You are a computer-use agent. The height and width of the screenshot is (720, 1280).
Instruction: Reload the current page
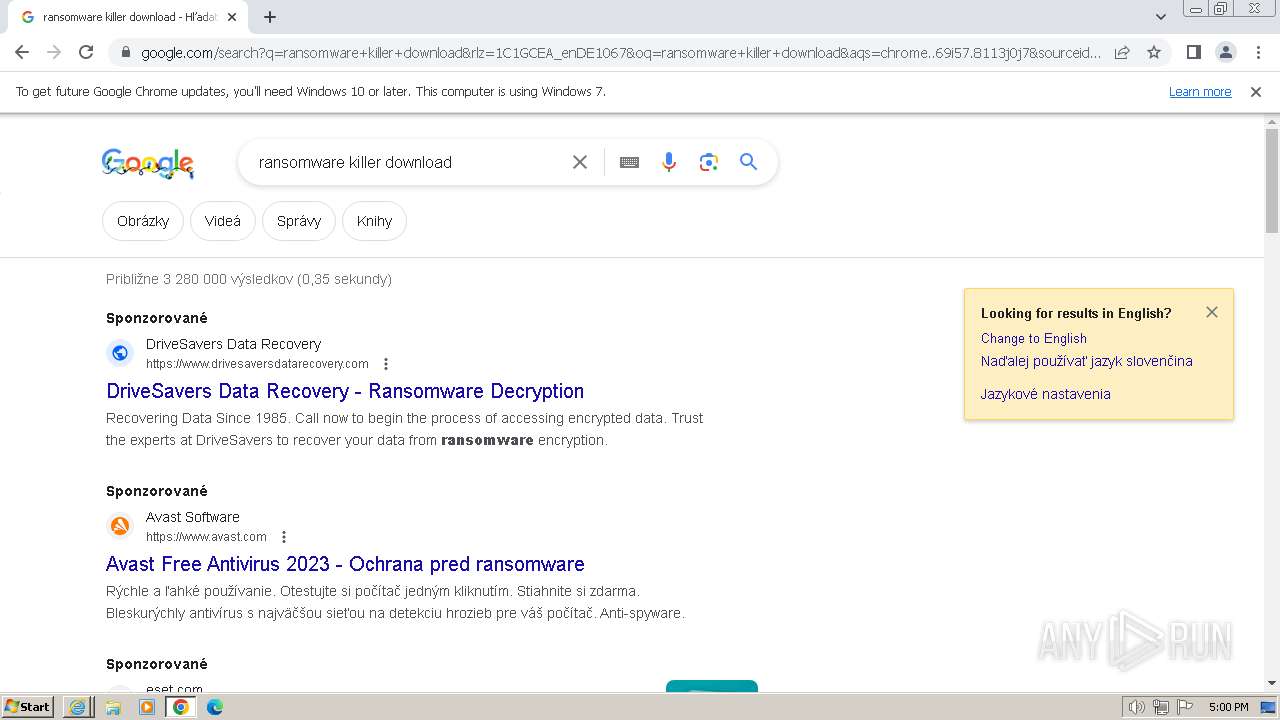(x=86, y=52)
